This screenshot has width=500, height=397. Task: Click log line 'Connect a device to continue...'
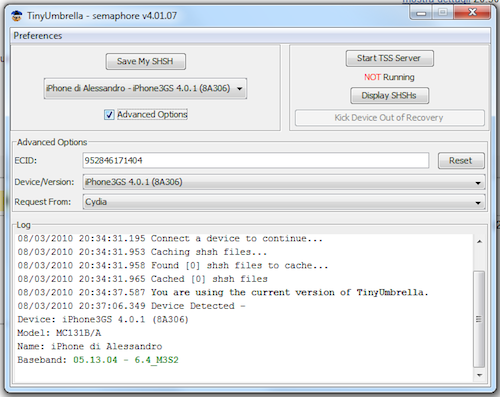click(170, 239)
